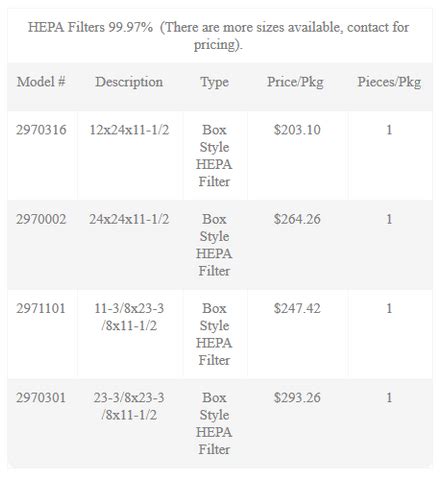Select the Pieces/Pkg column header
The width and height of the screenshot is (442, 480).
click(x=389, y=82)
